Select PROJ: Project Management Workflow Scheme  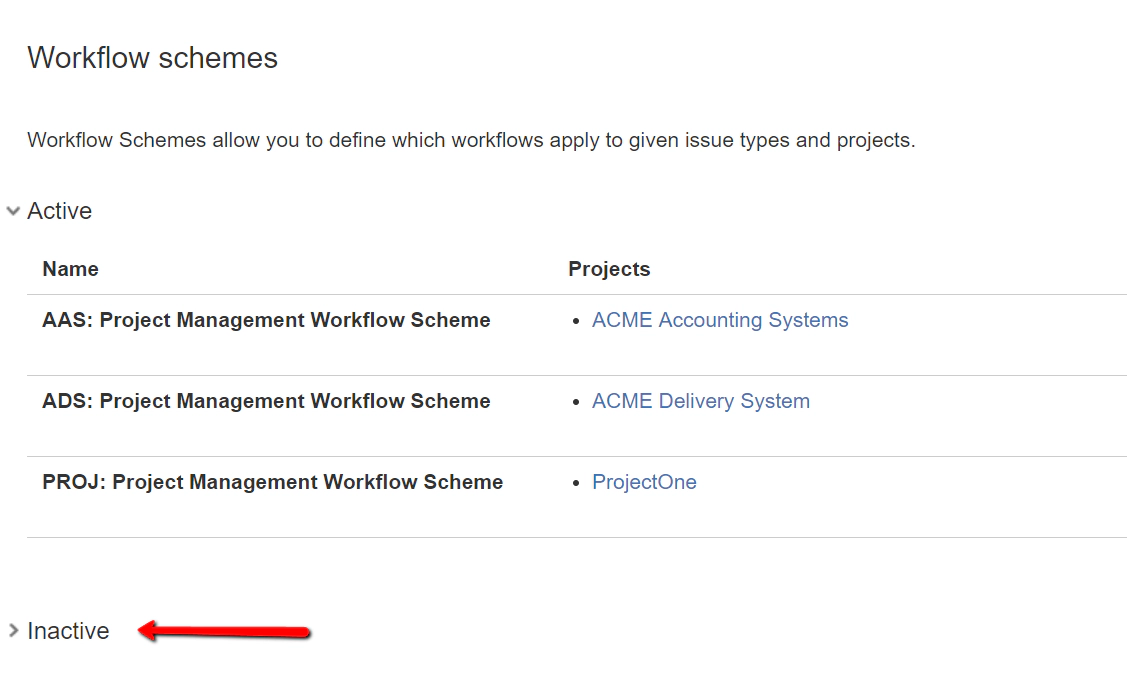pos(271,482)
